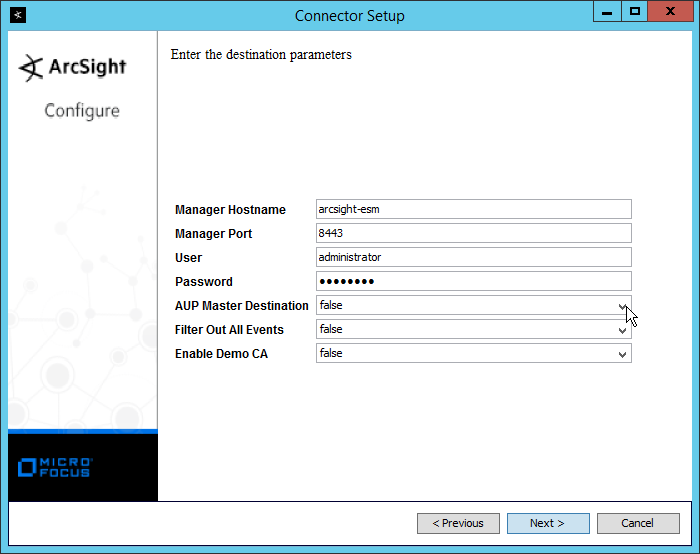Click the ArcSight logo in the sidebar
This screenshot has height=554, width=700.
pyautogui.click(x=73, y=68)
